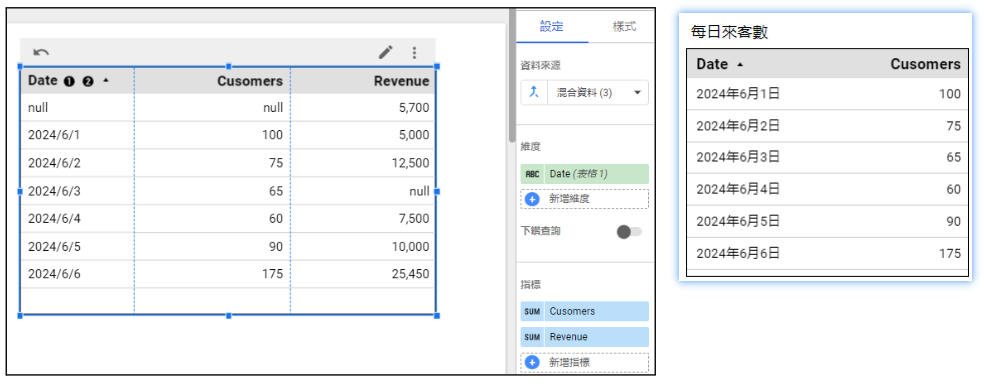Screen dimensions: 984x387
Task: Click the ABC type icon on Date dimension
Action: coord(532,174)
